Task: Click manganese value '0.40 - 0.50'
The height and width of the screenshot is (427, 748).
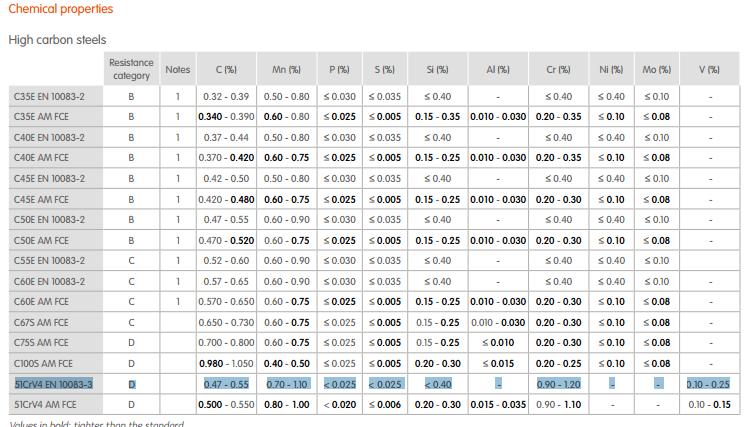Action: (286, 364)
